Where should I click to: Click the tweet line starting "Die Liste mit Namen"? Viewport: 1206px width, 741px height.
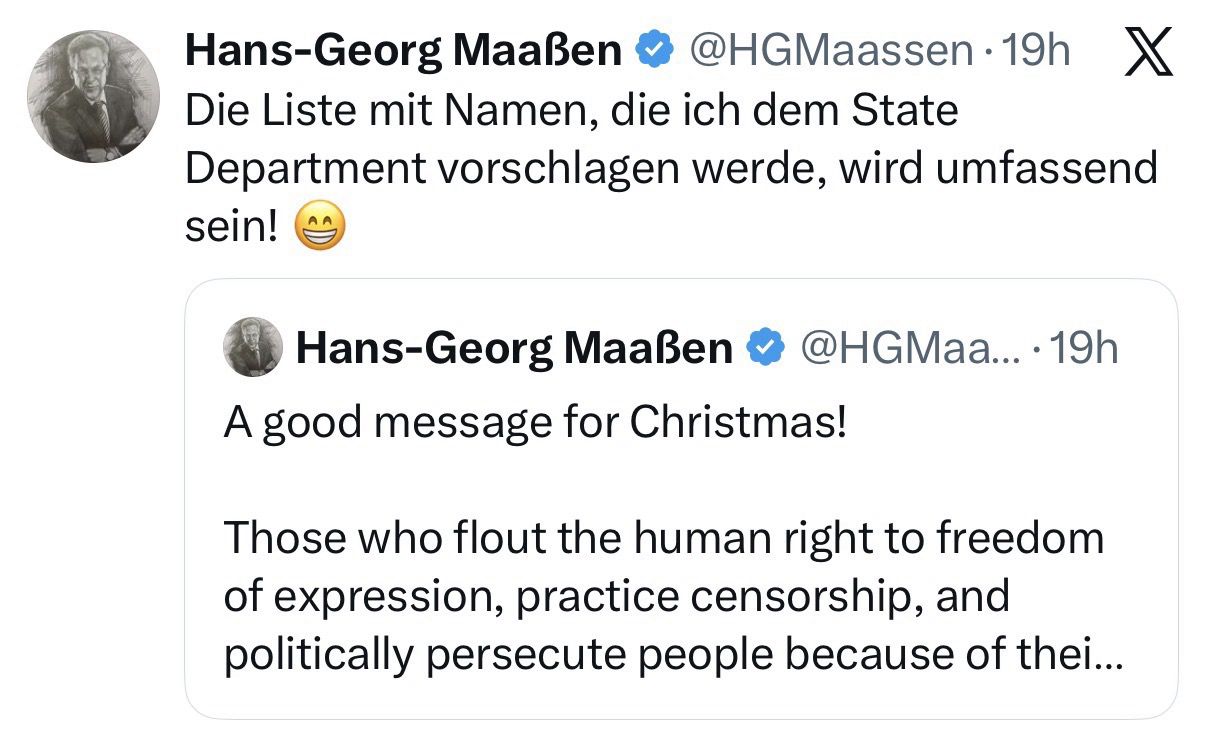coord(570,110)
